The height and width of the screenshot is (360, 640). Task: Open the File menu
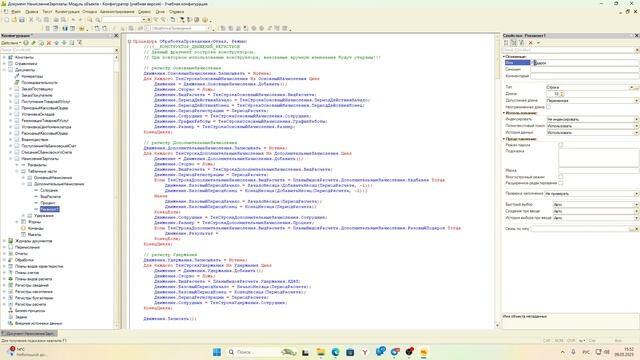coord(16,12)
